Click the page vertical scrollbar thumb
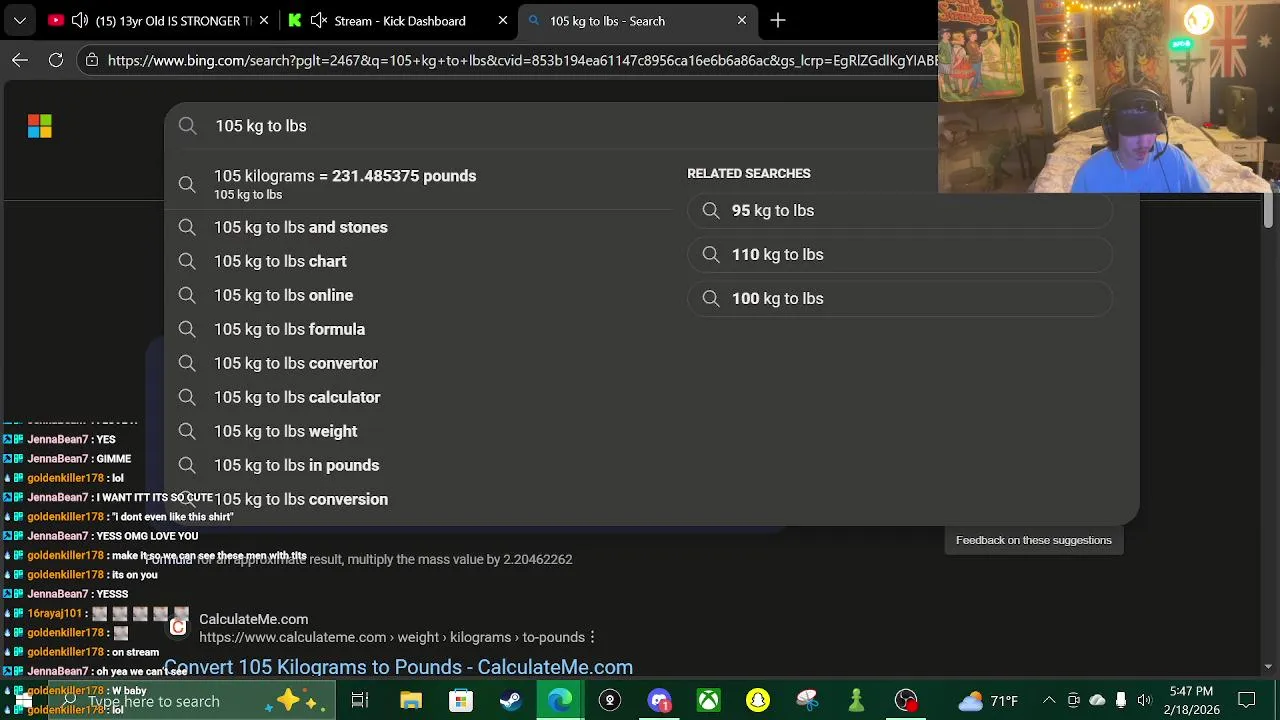This screenshot has width=1280, height=720. [1268, 210]
